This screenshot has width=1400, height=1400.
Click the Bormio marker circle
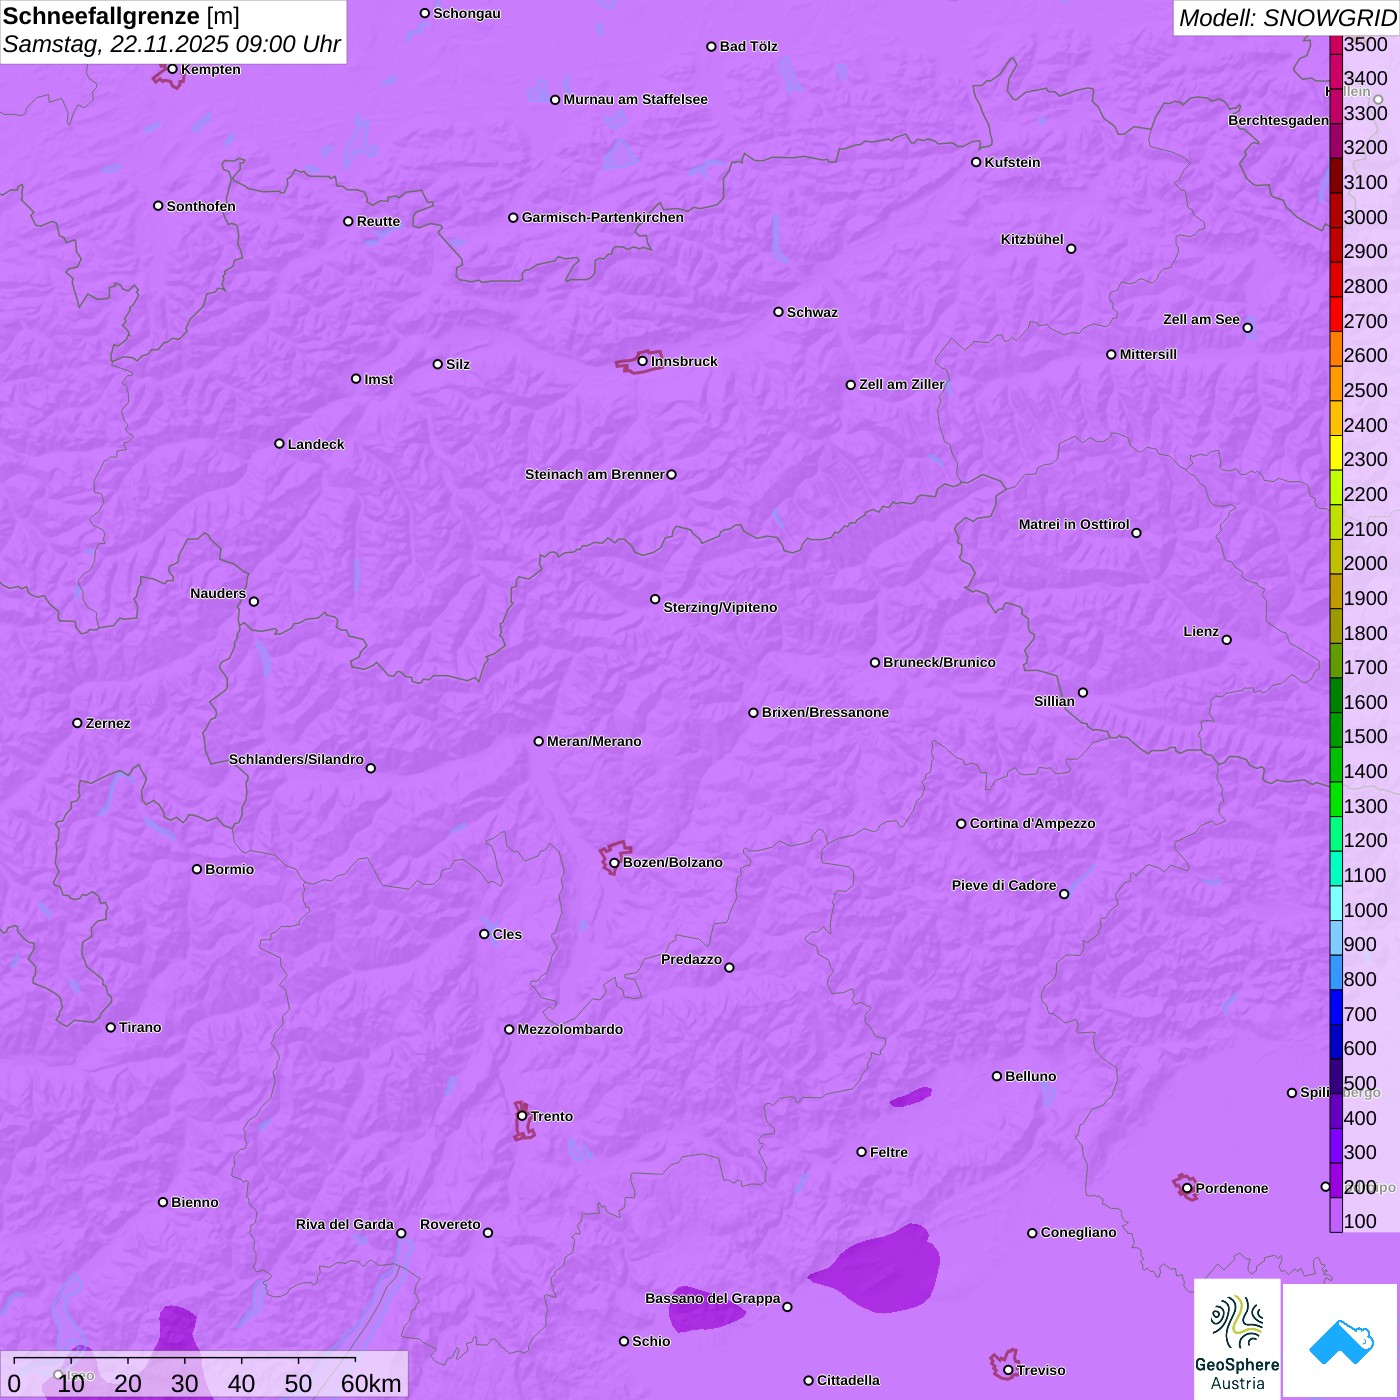[197, 869]
